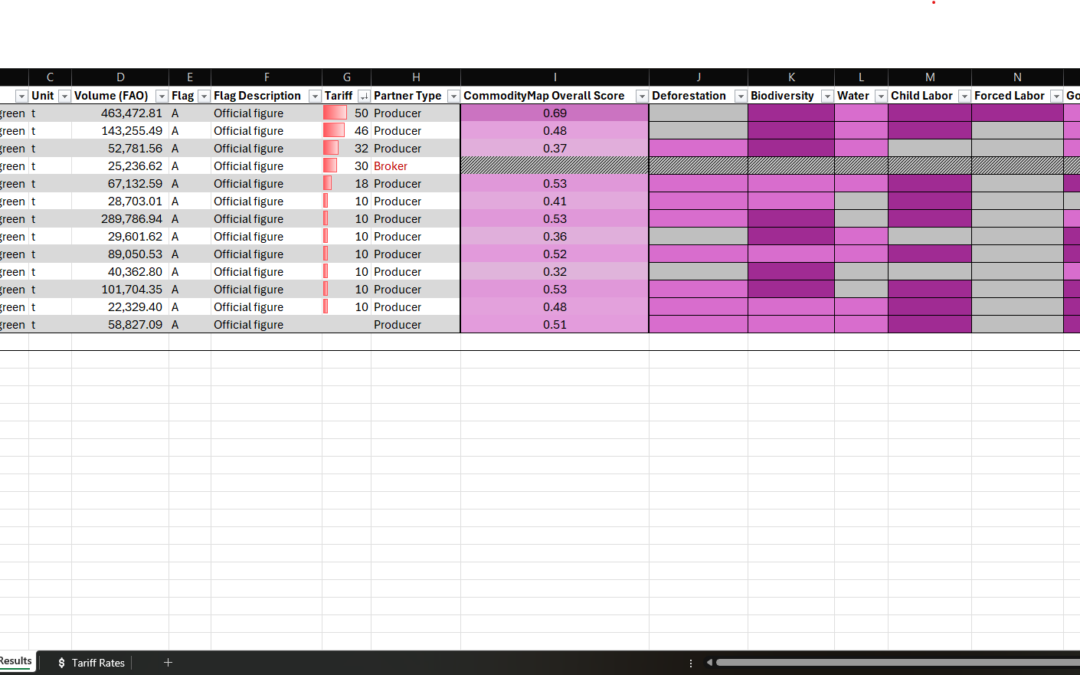Open the Volume (FAO) filter dropdown
The image size is (1080, 675).
pyautogui.click(x=161, y=96)
